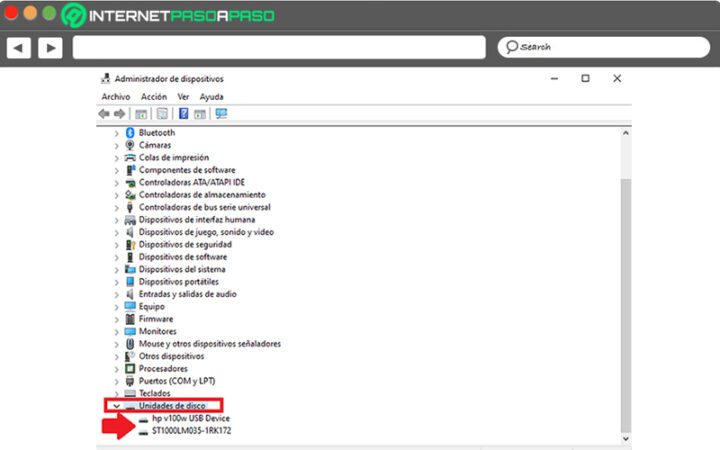Image resolution: width=720 pixels, height=450 pixels.
Task: Open the Acción menu
Action: [x=154, y=97]
